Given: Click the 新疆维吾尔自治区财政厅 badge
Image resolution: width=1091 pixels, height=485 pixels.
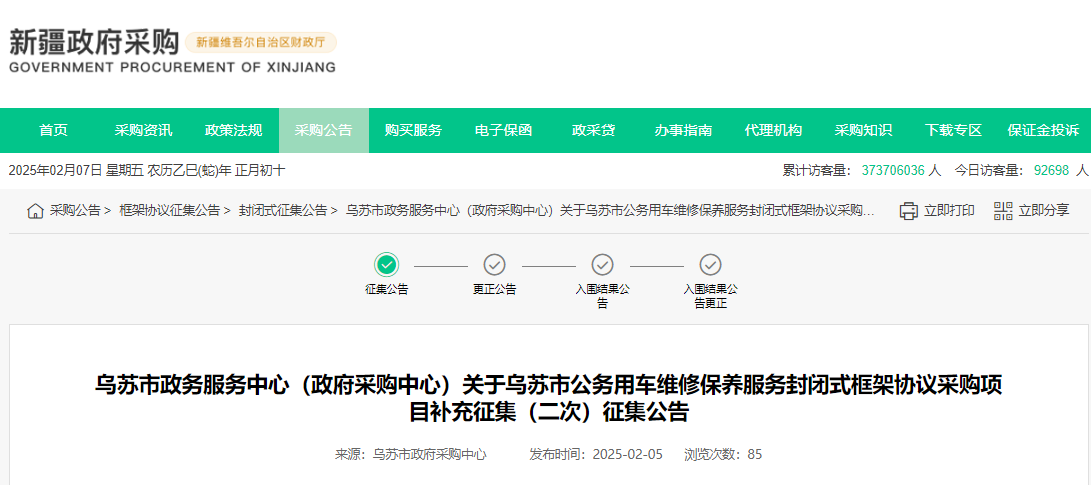Looking at the screenshot, I should pyautogui.click(x=261, y=43).
